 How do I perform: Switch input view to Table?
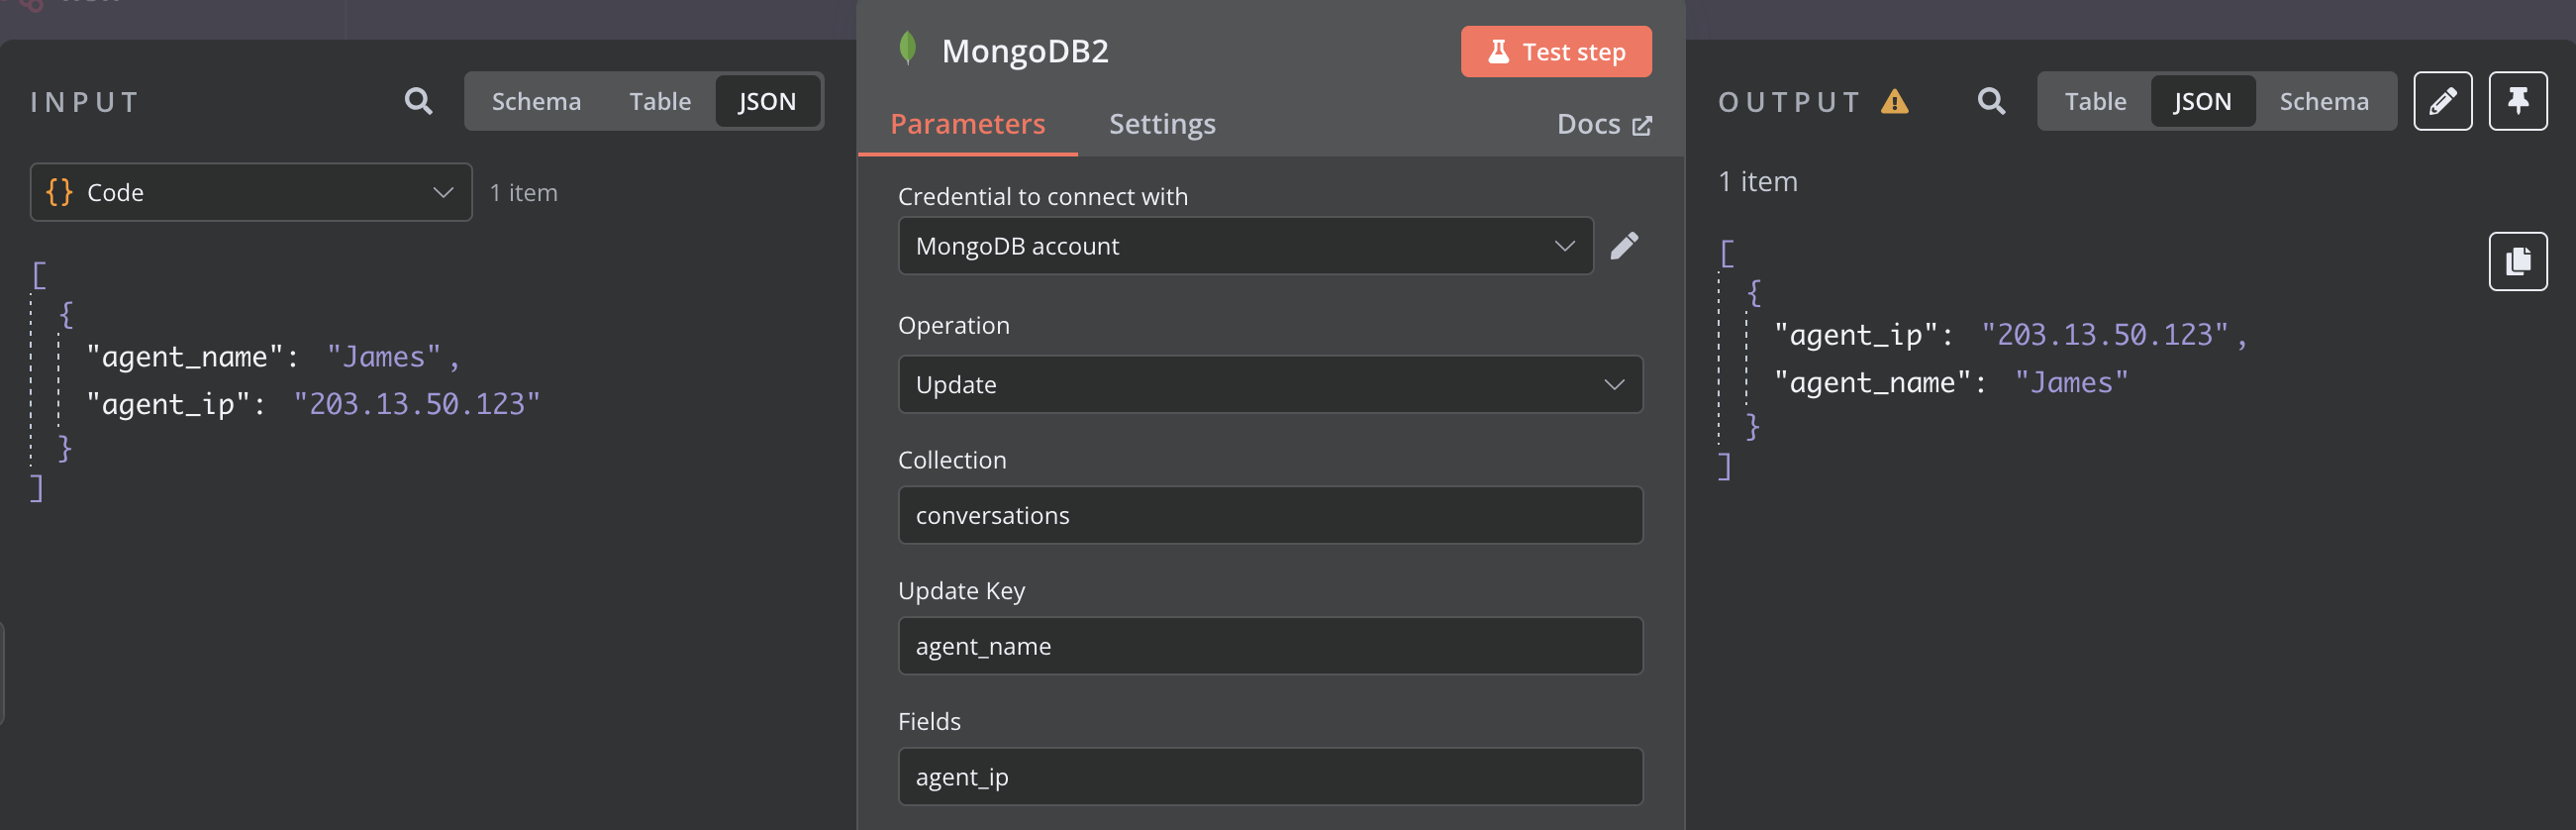click(x=660, y=101)
